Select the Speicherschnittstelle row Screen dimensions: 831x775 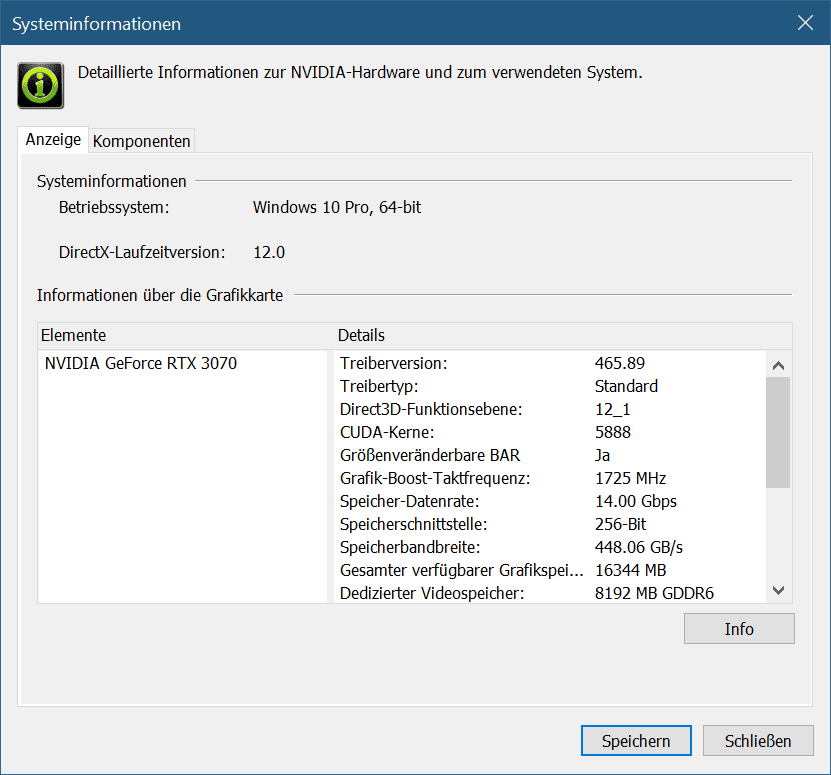pyautogui.click(x=550, y=524)
